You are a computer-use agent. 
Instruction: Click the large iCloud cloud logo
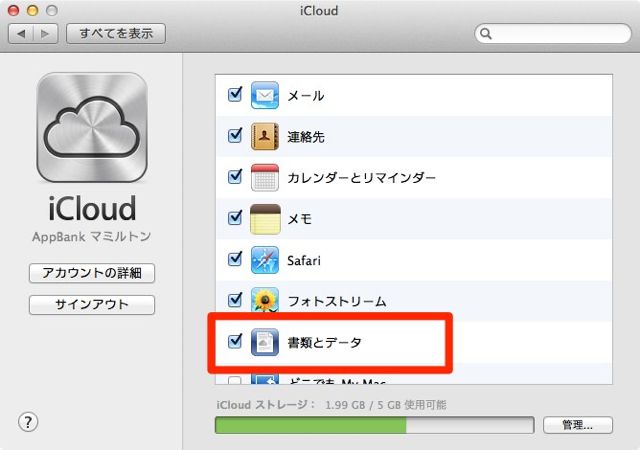(x=92, y=127)
